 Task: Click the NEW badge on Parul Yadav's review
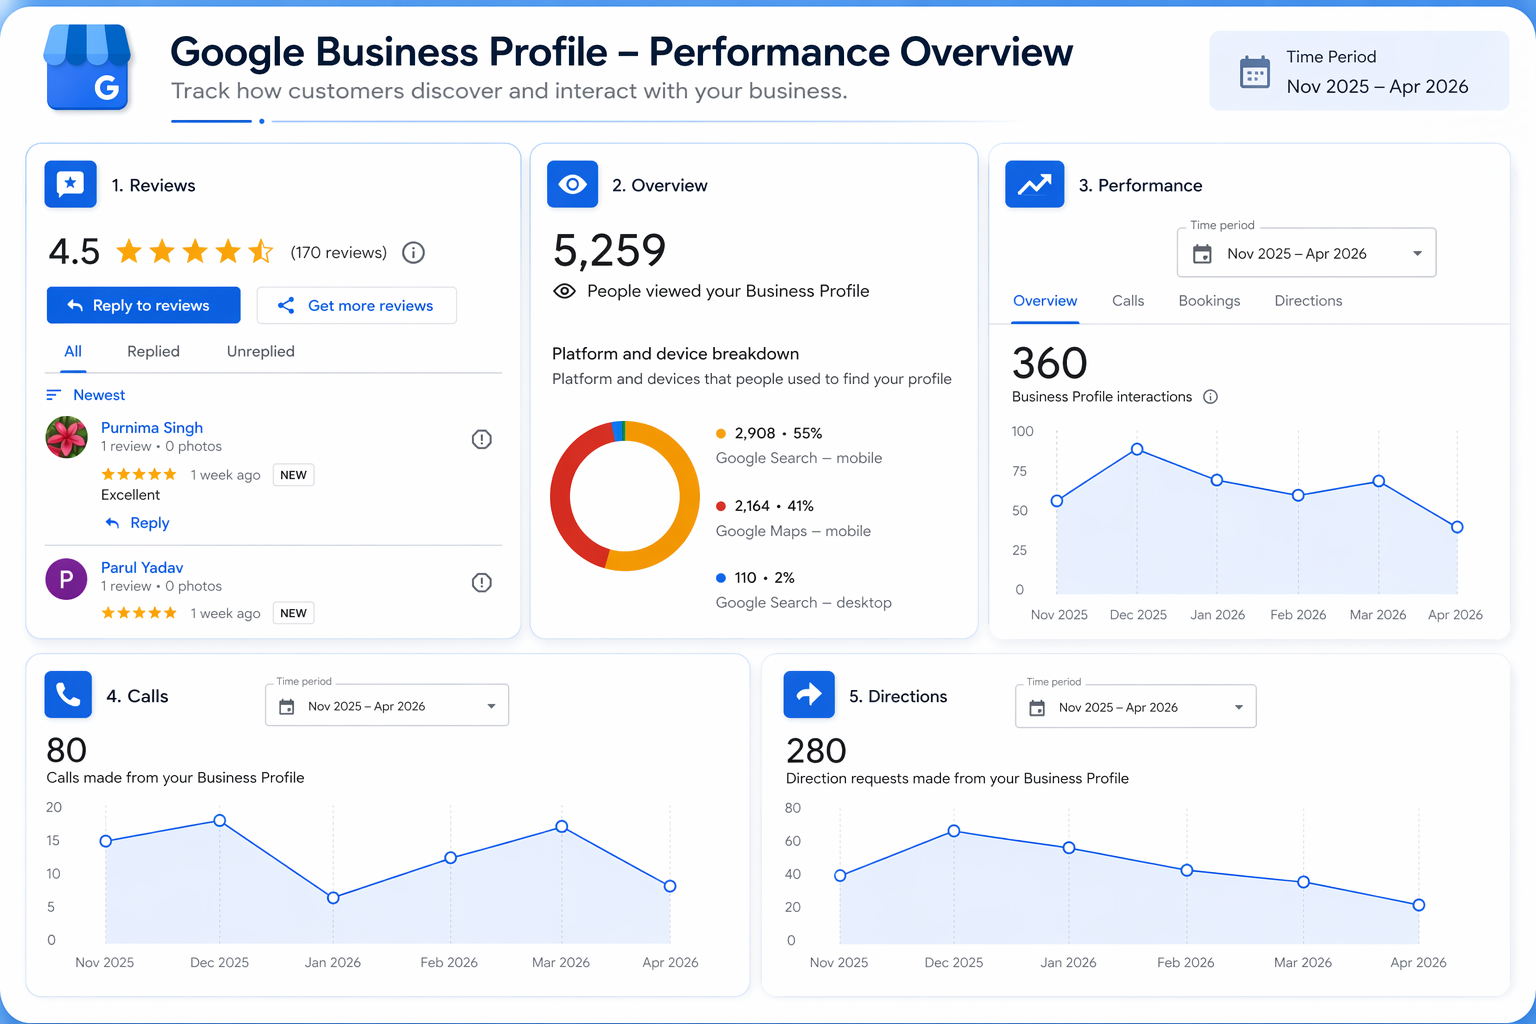[x=294, y=613]
